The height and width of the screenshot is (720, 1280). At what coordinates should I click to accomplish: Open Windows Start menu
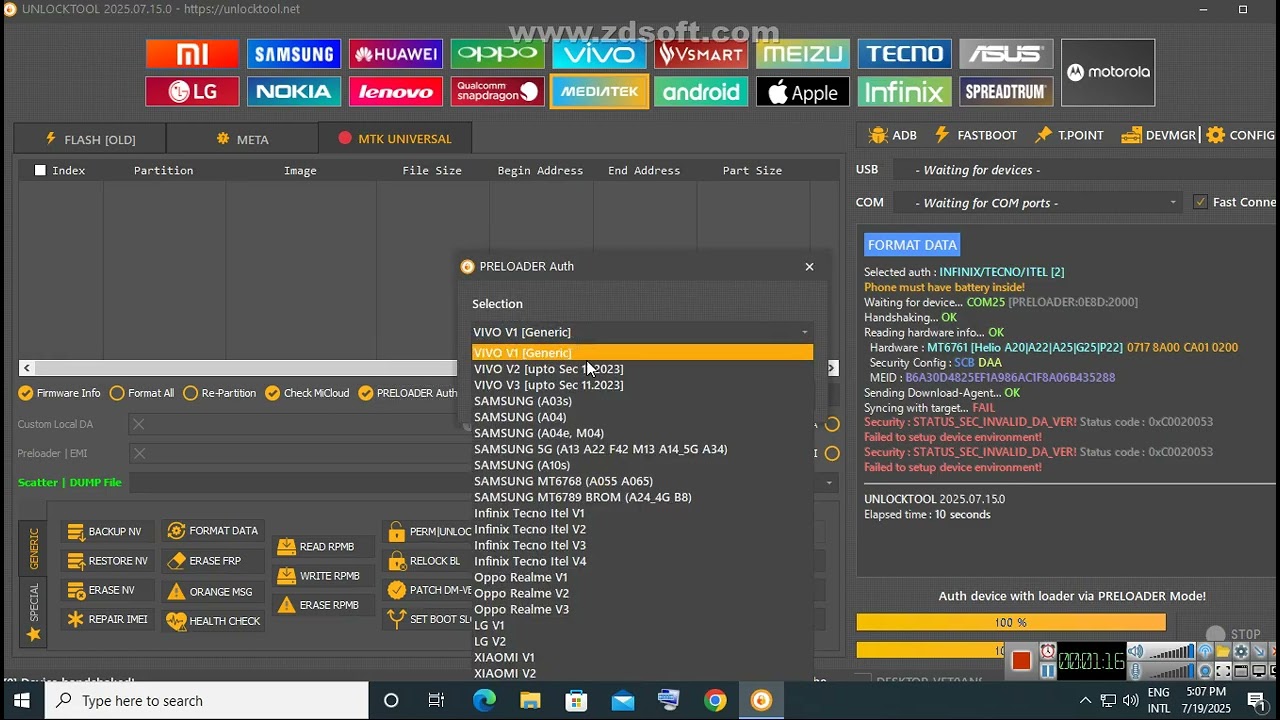pyautogui.click(x=22, y=700)
